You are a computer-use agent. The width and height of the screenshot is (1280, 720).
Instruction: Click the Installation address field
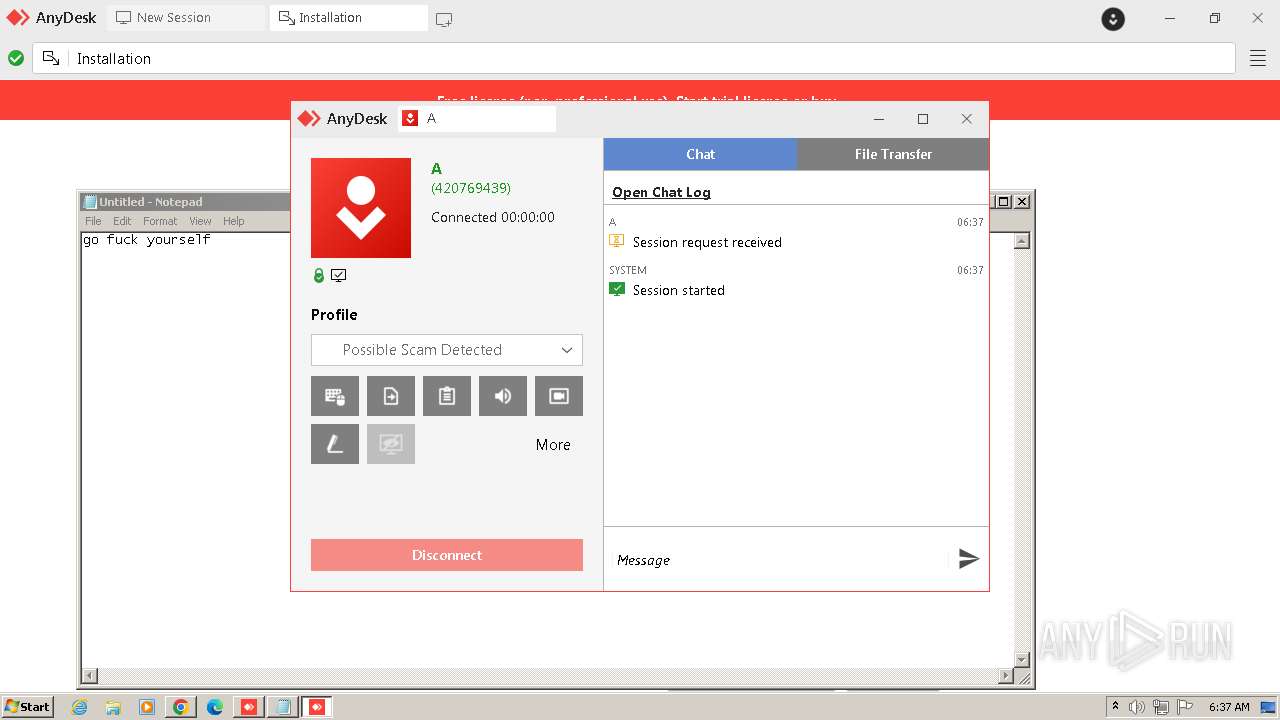coord(634,58)
